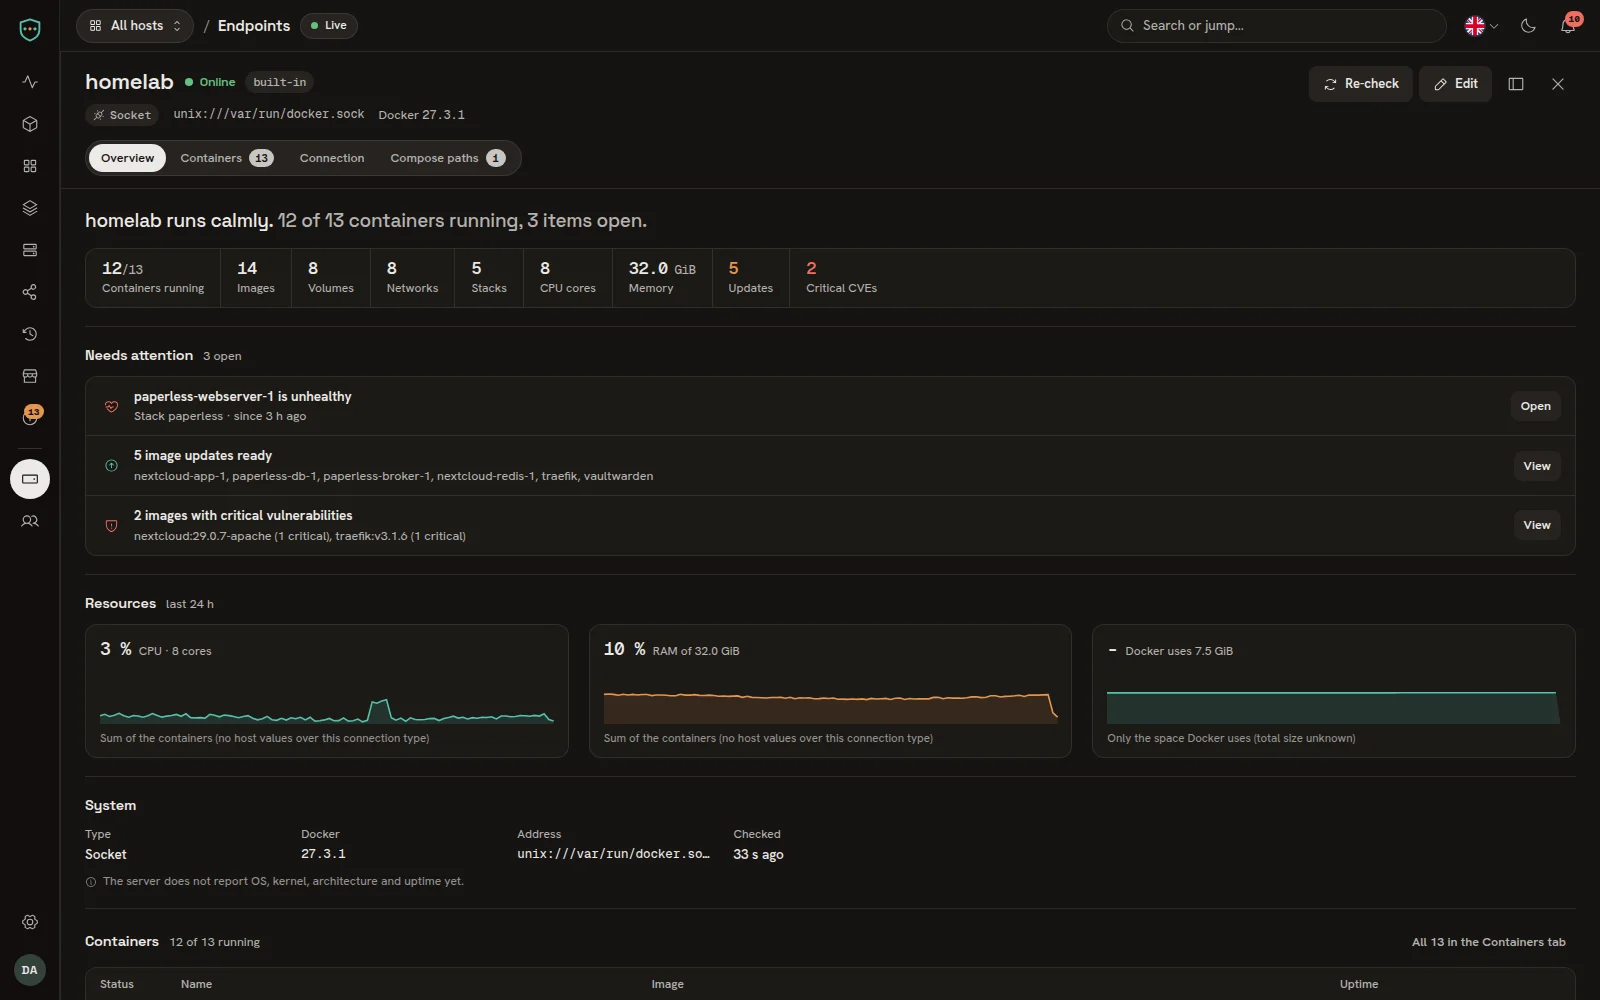Click the shield logo in the sidebar
The height and width of the screenshot is (1000, 1600).
click(30, 30)
